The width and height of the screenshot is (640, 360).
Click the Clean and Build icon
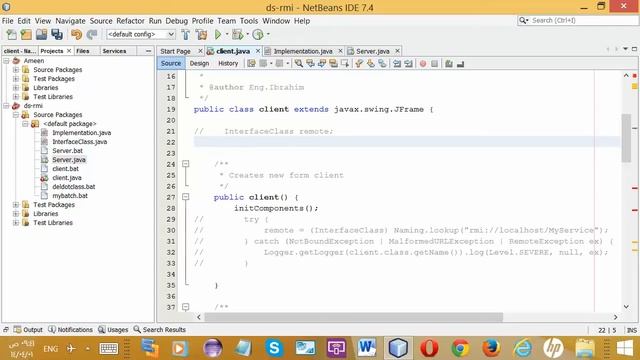201,35
